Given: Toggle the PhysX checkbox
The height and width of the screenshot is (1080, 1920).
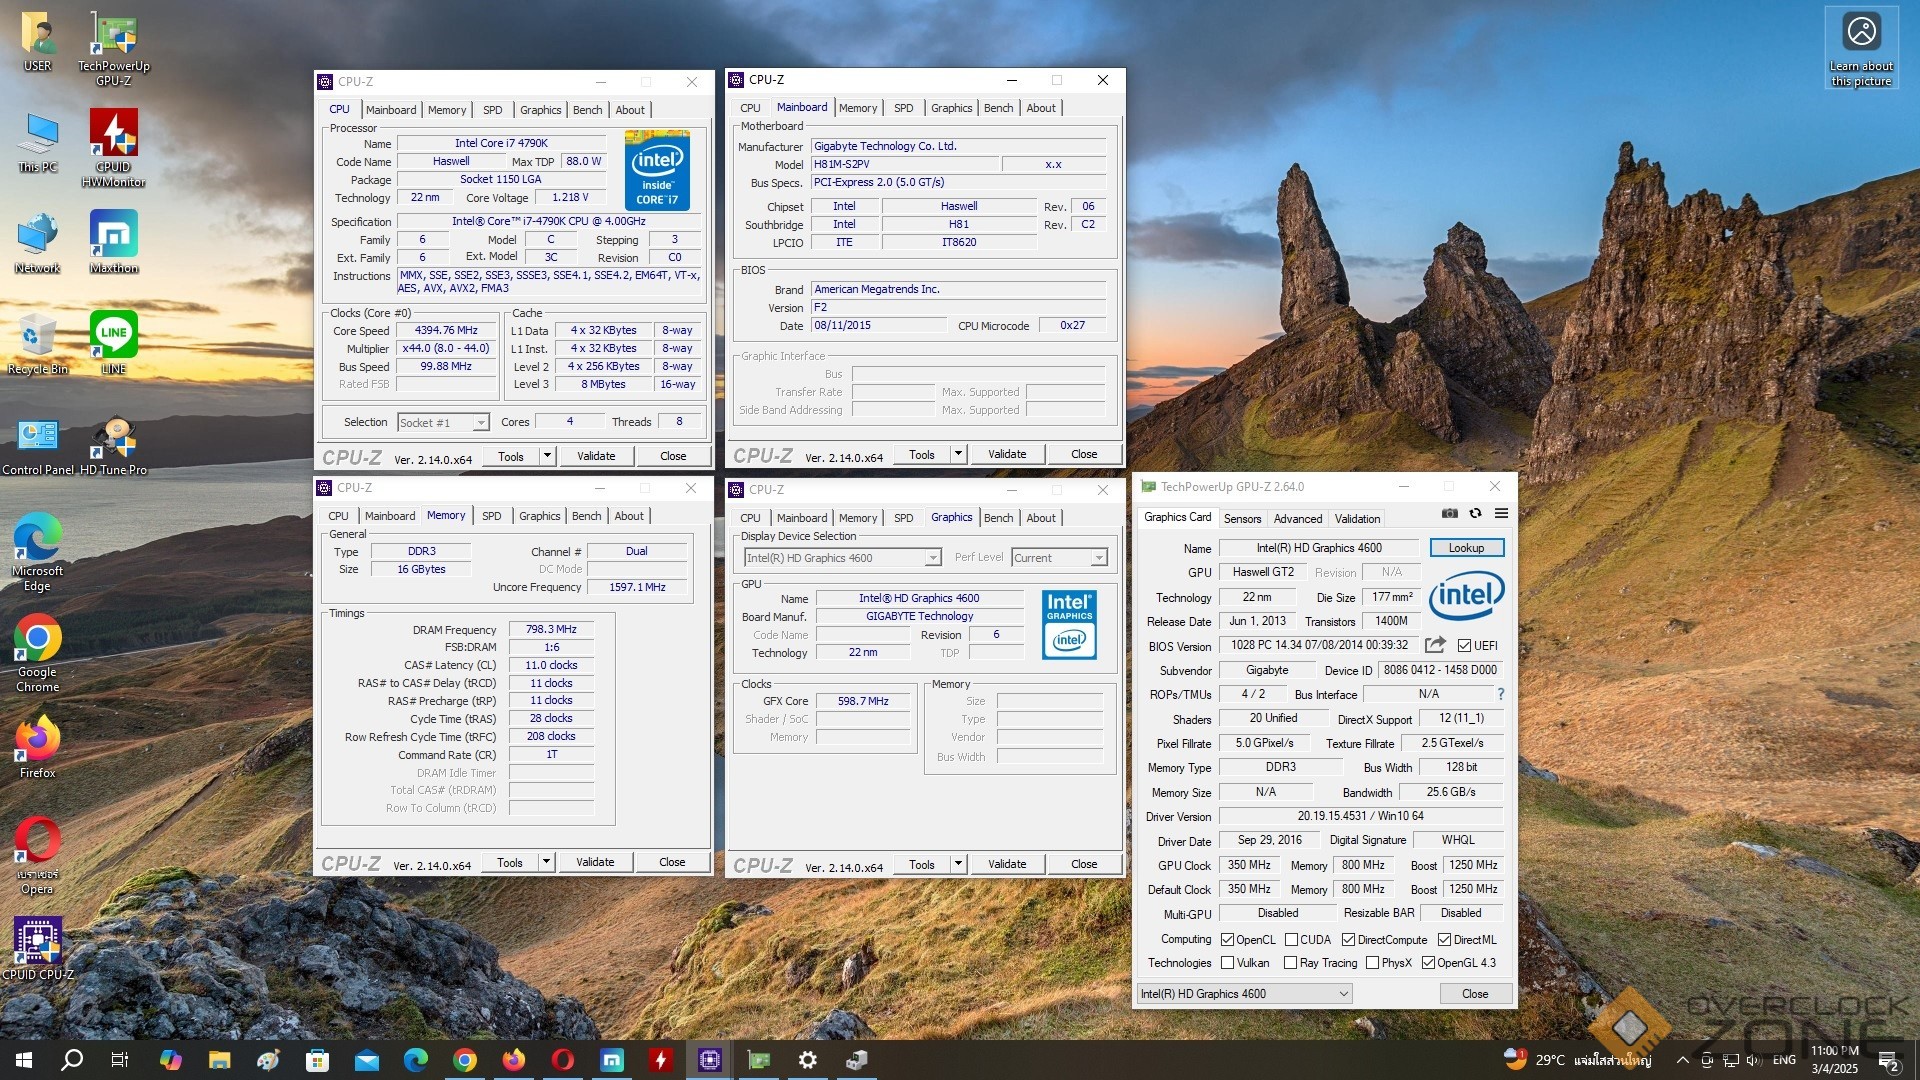Looking at the screenshot, I should 1372,963.
